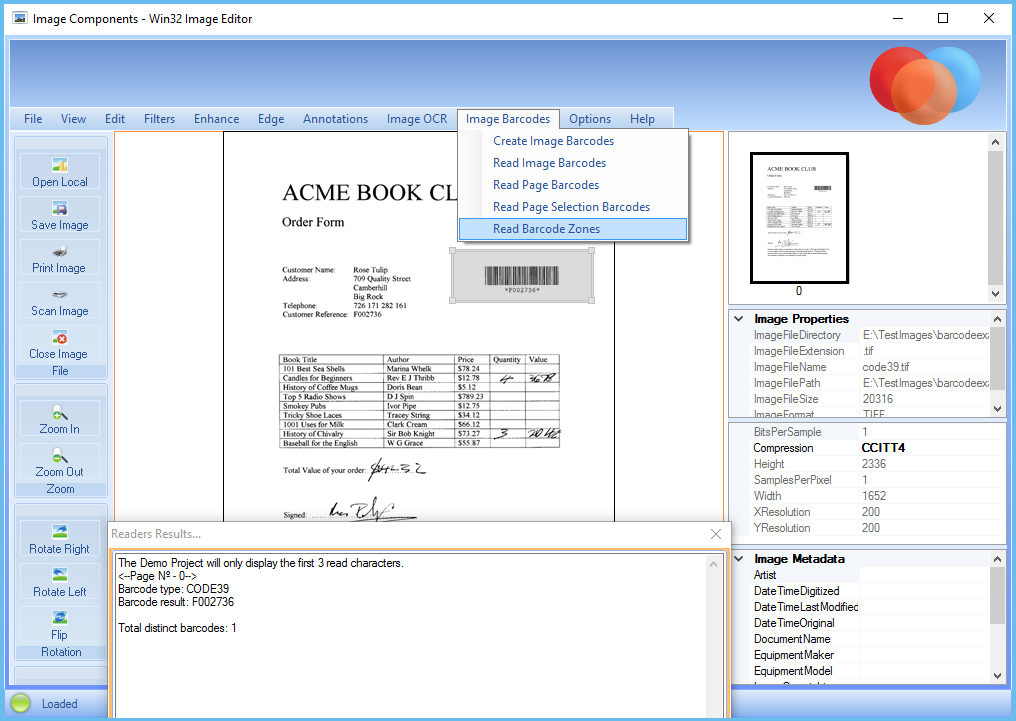Click the Zoom In magnifier icon
The width and height of the screenshot is (1016, 721).
coord(60,412)
